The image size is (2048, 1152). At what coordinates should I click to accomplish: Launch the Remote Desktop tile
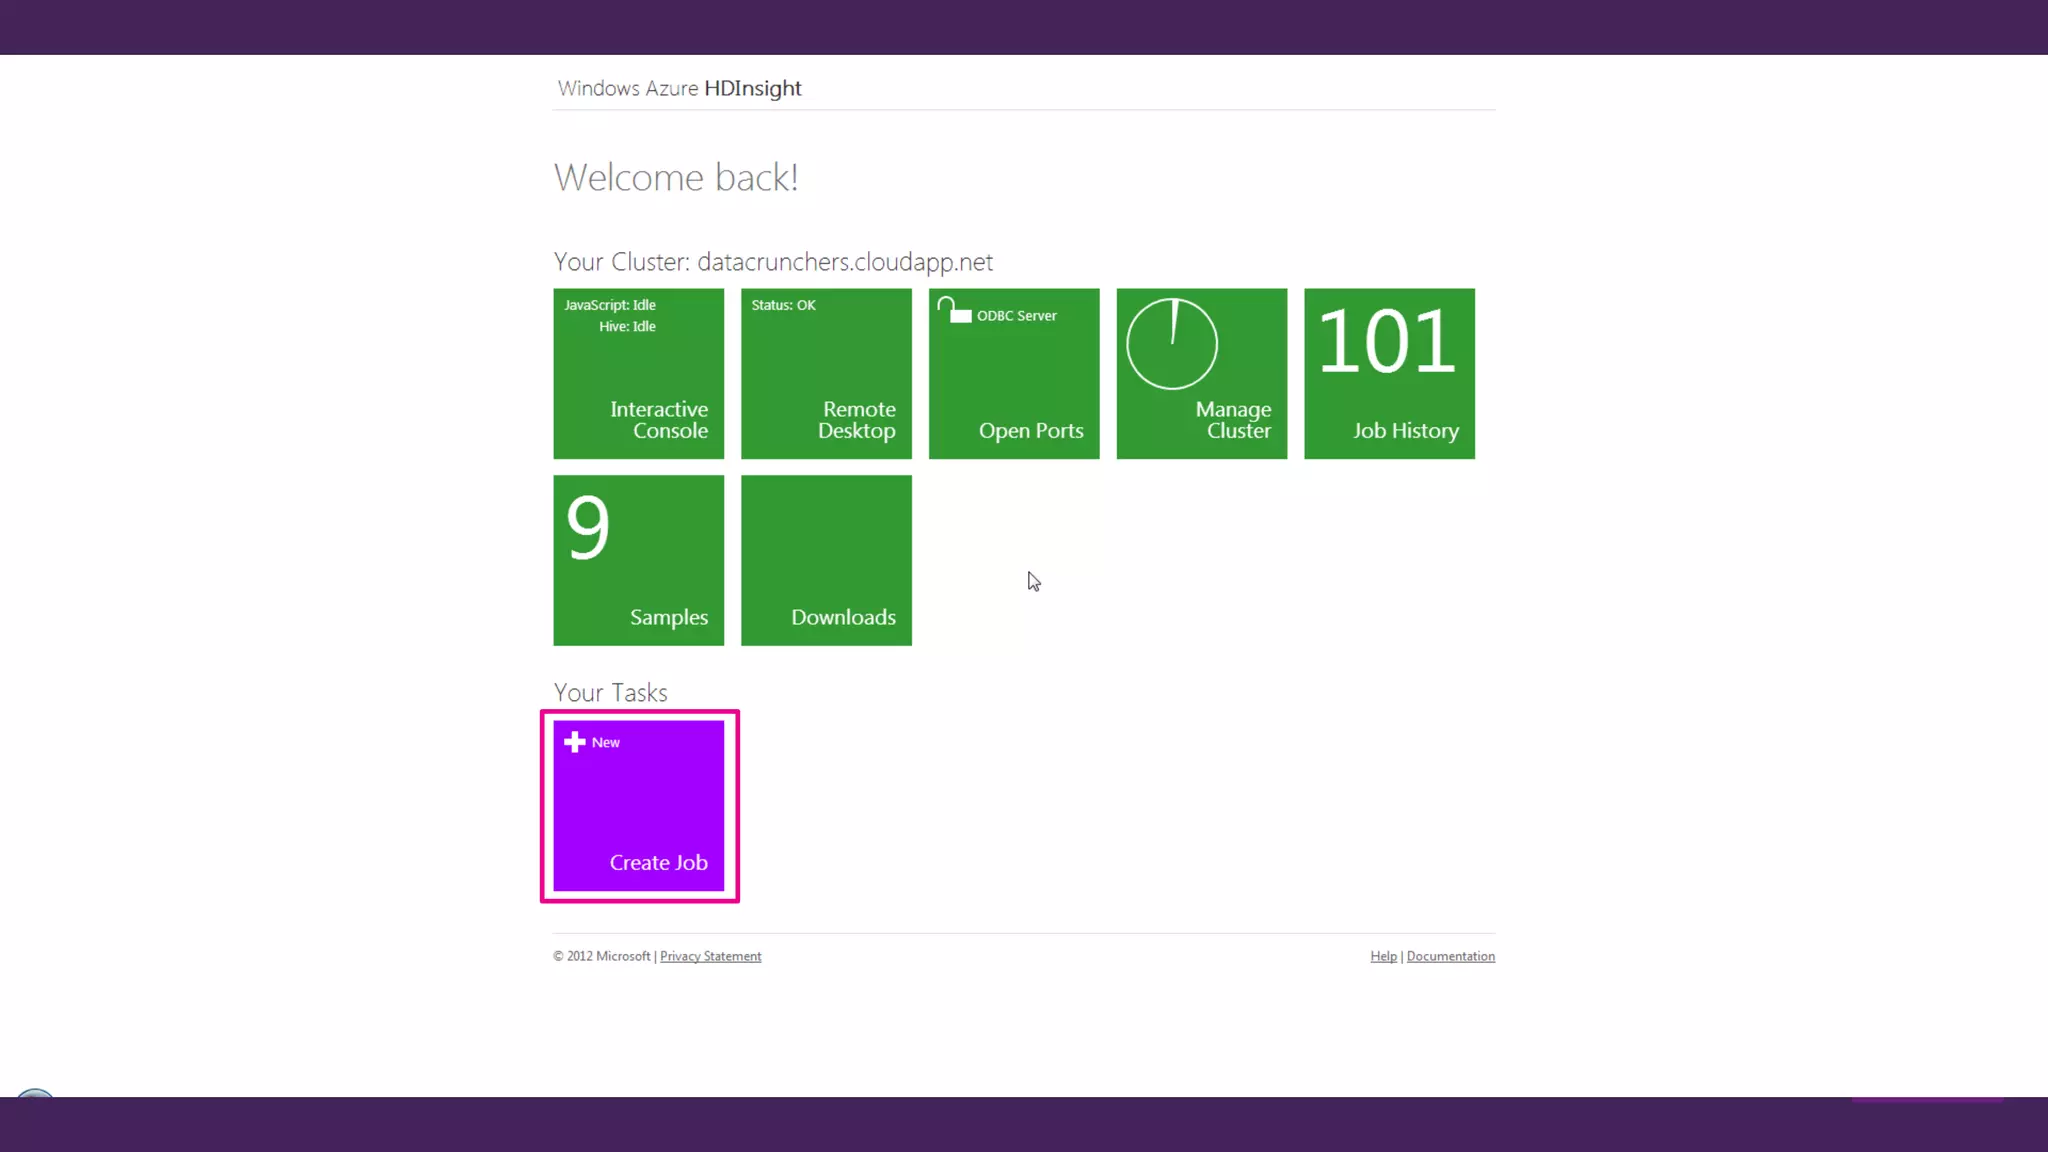coord(856,420)
